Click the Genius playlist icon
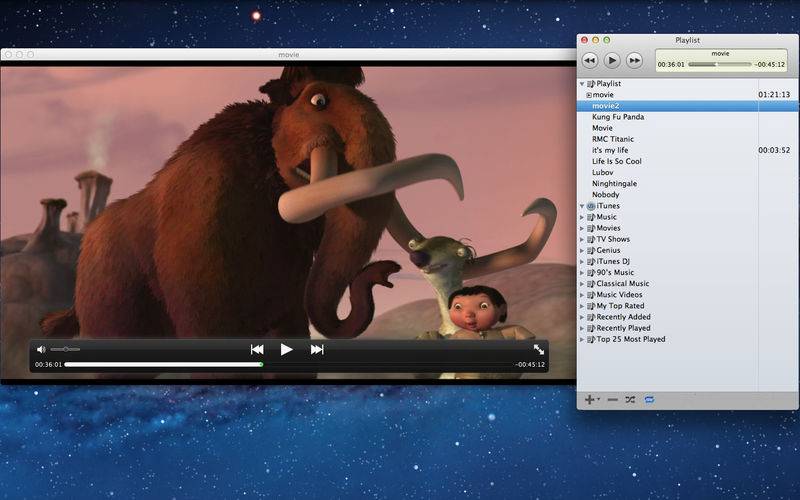The image size is (800, 500). pos(591,251)
